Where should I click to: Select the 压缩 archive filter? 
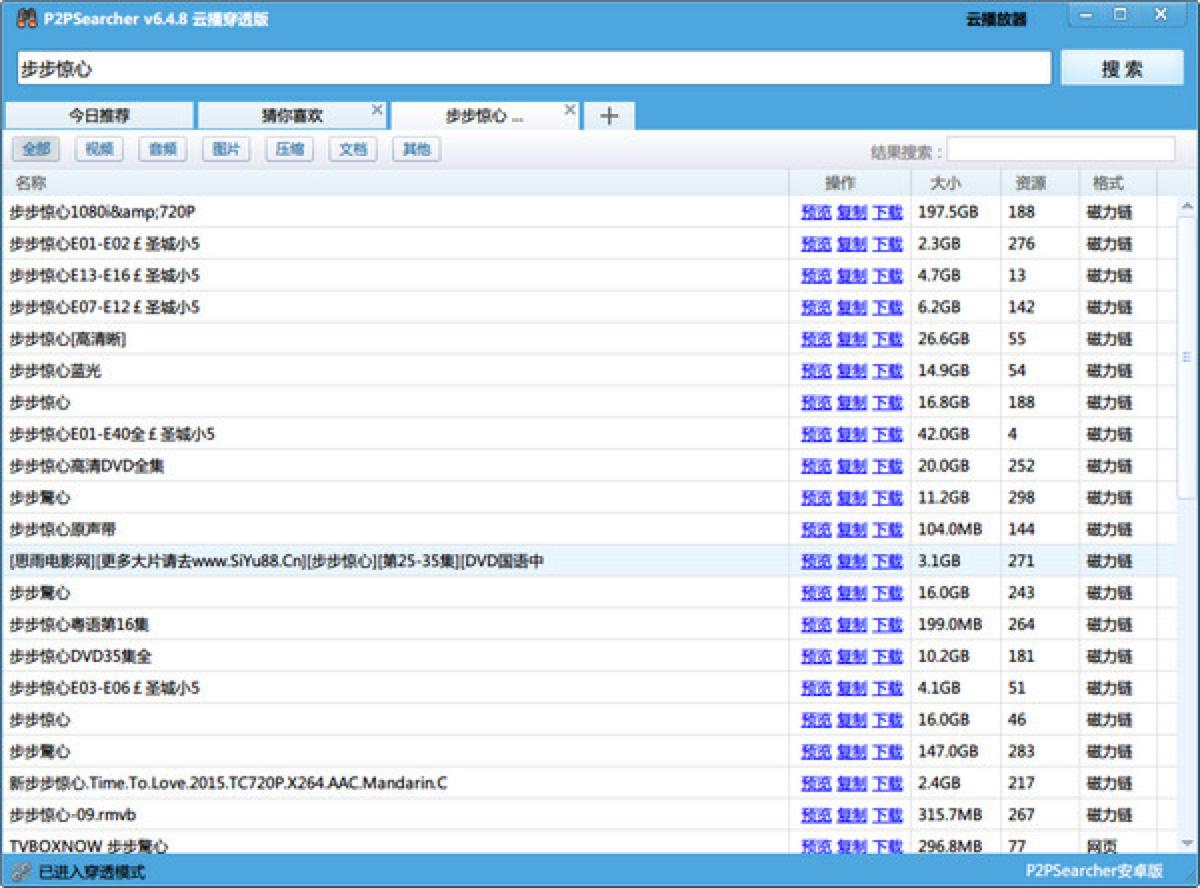[288, 149]
